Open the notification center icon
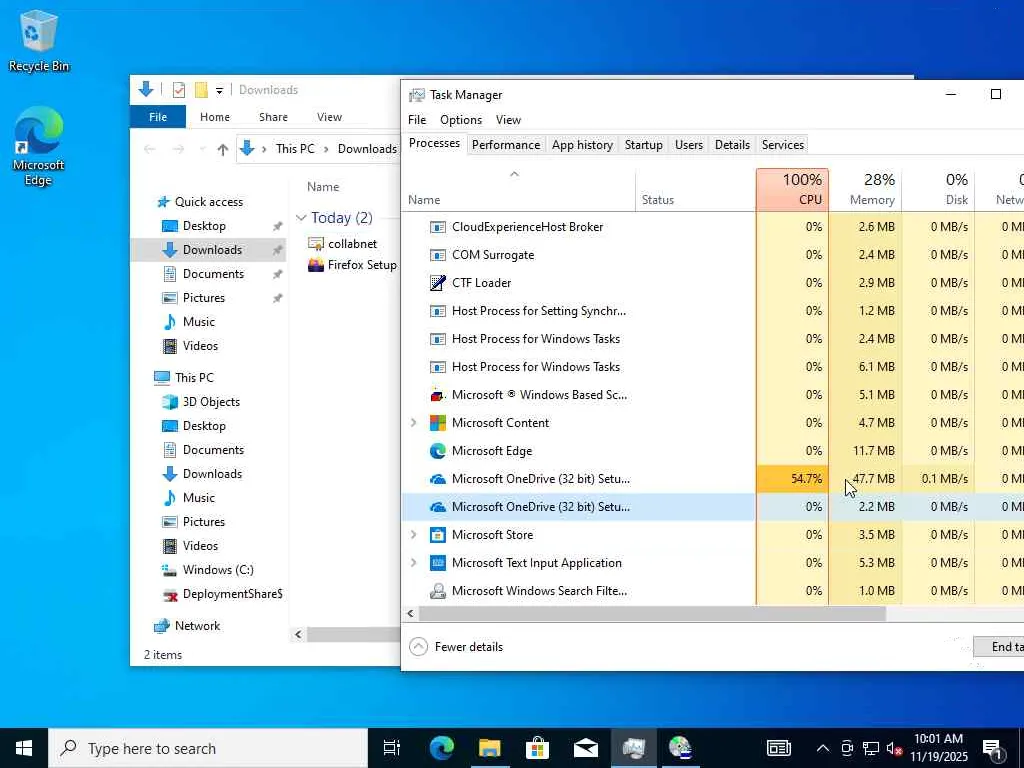Viewport: 1024px width, 768px height. [993, 748]
